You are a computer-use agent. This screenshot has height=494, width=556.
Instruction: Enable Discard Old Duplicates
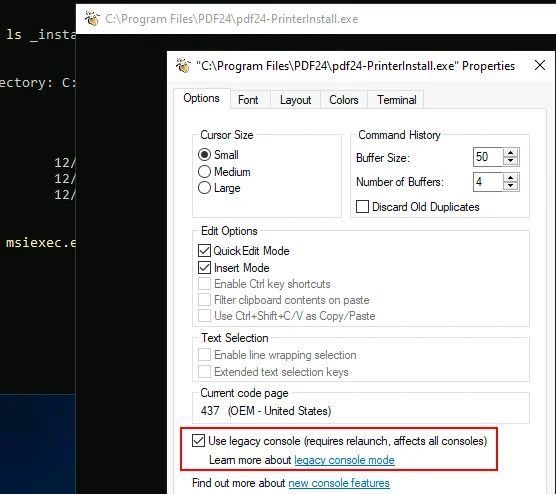pos(362,206)
